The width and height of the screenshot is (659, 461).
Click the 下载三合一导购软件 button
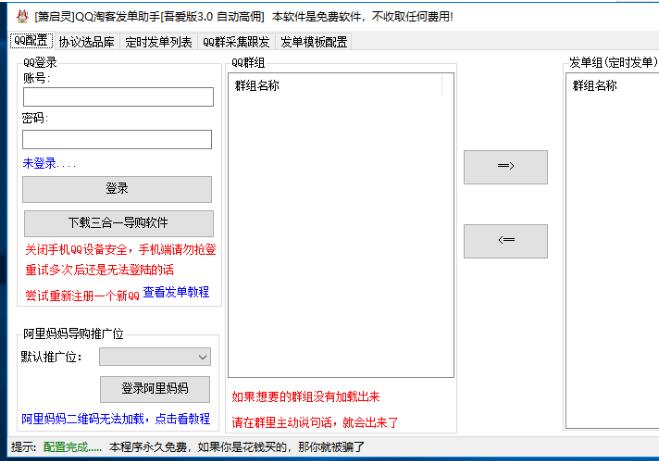(119, 223)
